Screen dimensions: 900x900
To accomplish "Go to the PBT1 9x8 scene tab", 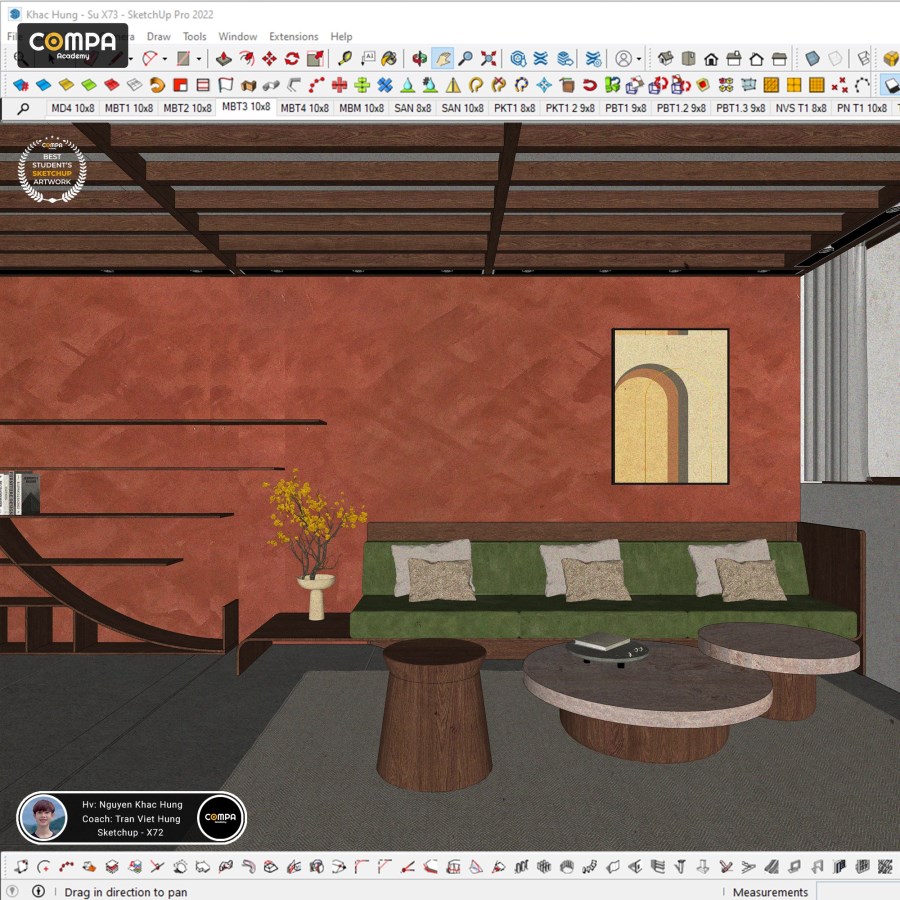I will coord(626,108).
